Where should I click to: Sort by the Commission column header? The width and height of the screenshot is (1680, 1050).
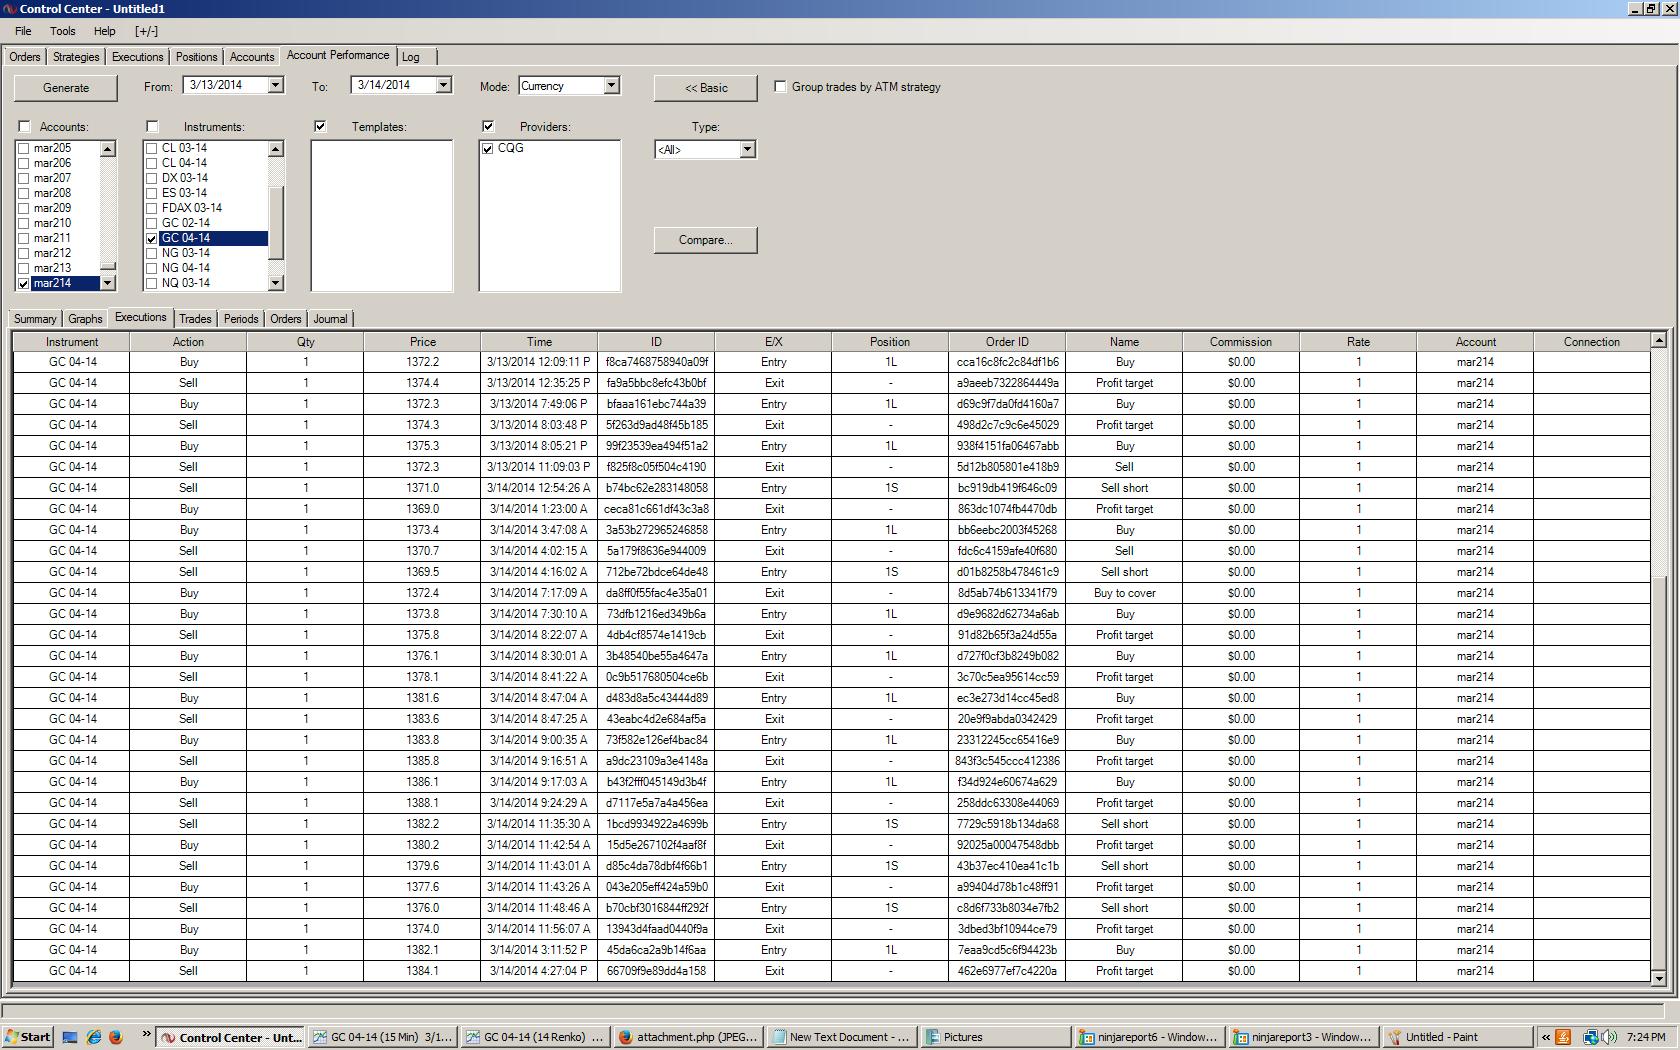tap(1241, 342)
